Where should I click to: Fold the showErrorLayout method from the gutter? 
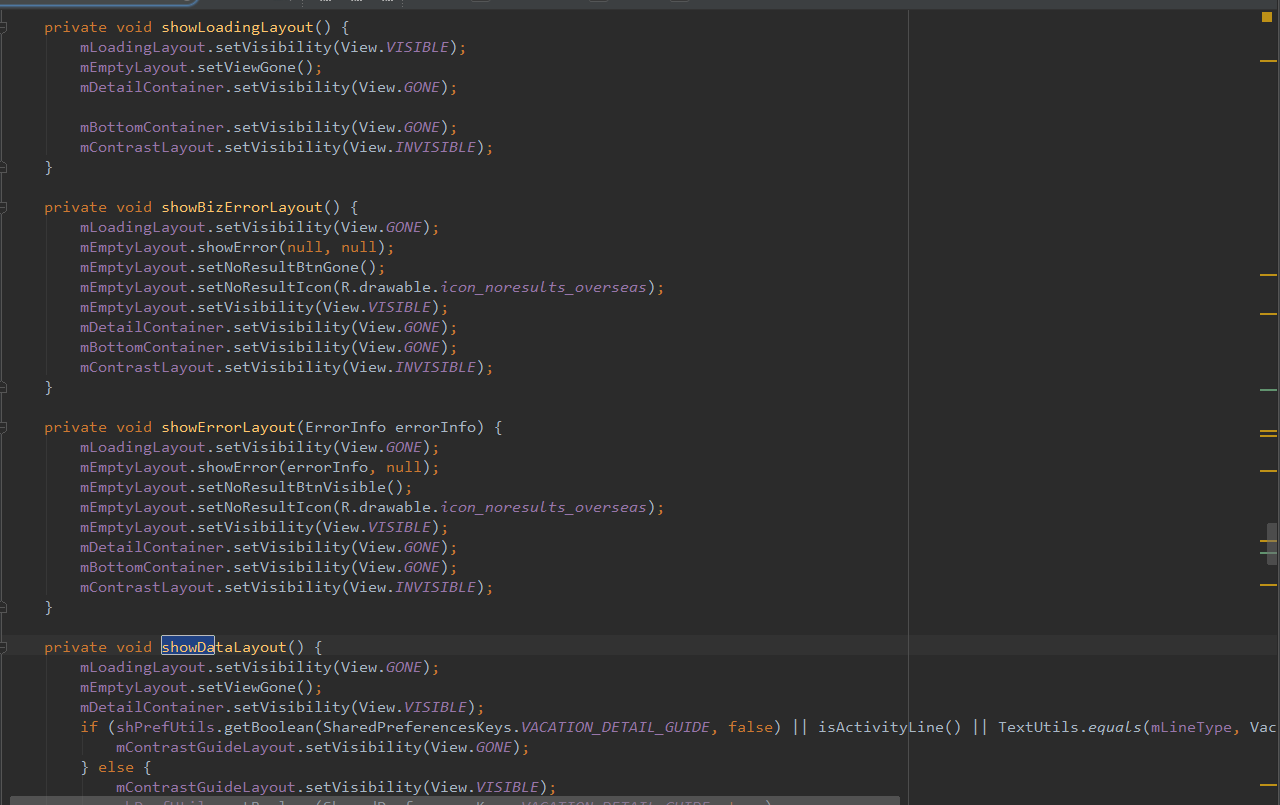click(4, 427)
